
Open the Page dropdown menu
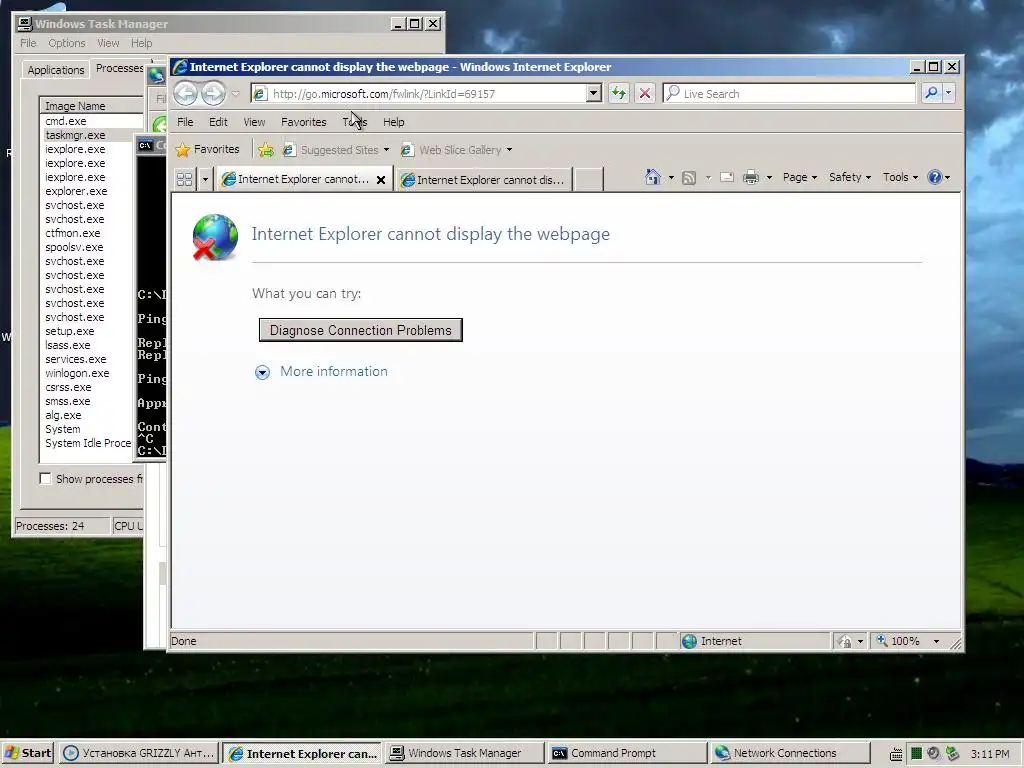[799, 177]
